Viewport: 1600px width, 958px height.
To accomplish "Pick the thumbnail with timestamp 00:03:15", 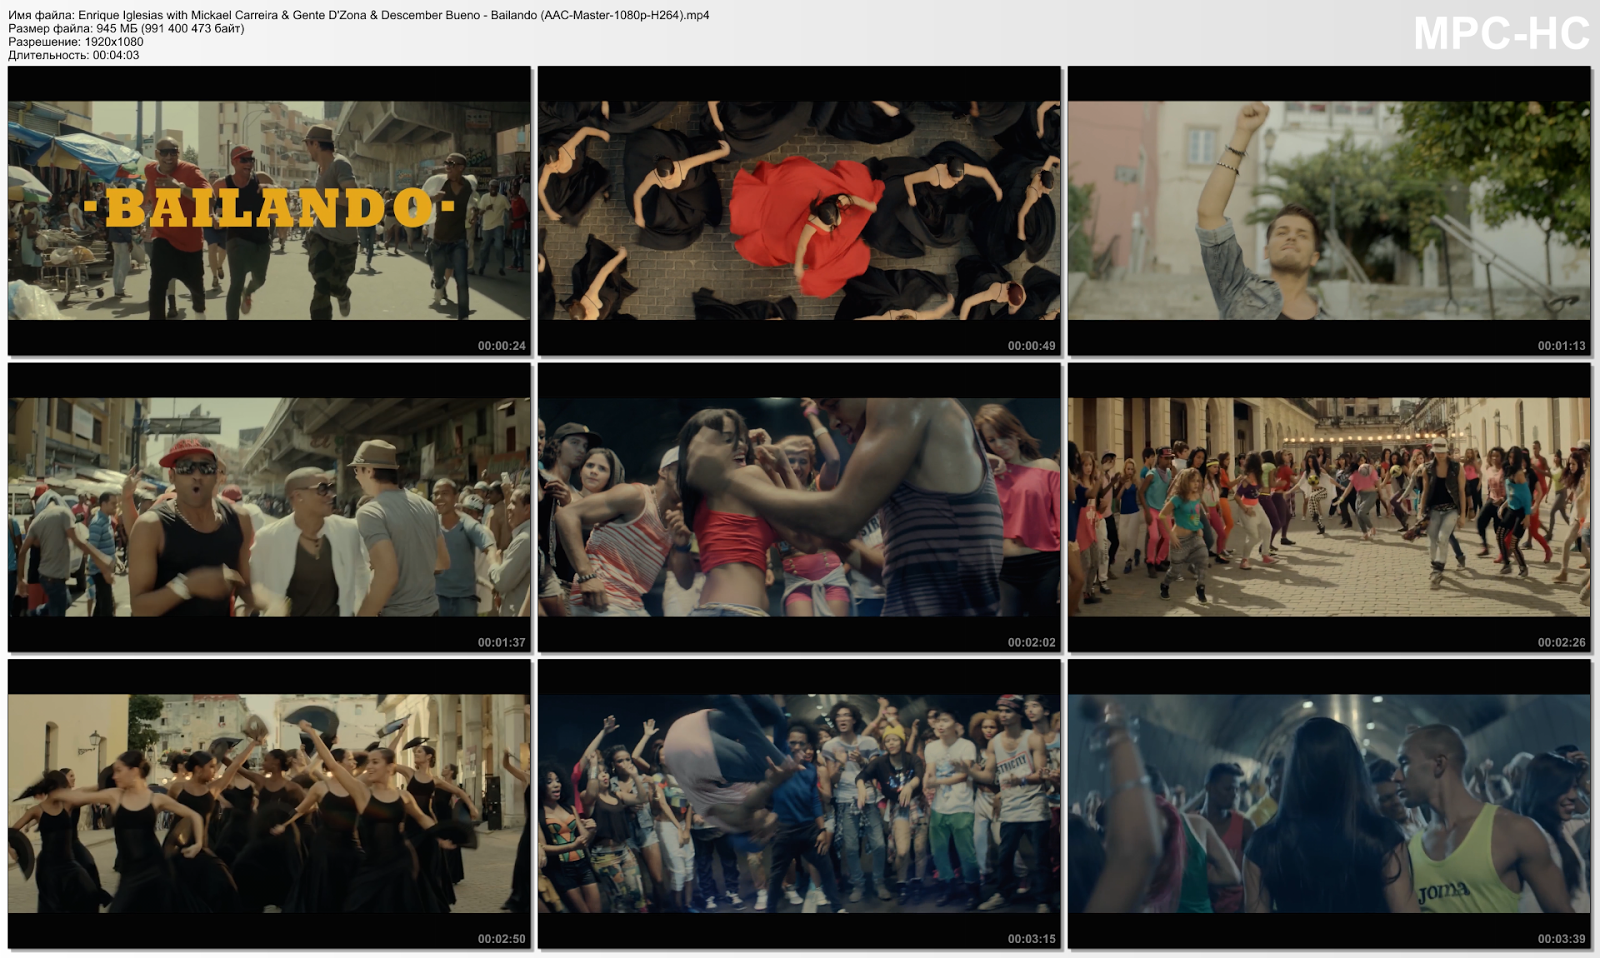I will click(x=799, y=804).
